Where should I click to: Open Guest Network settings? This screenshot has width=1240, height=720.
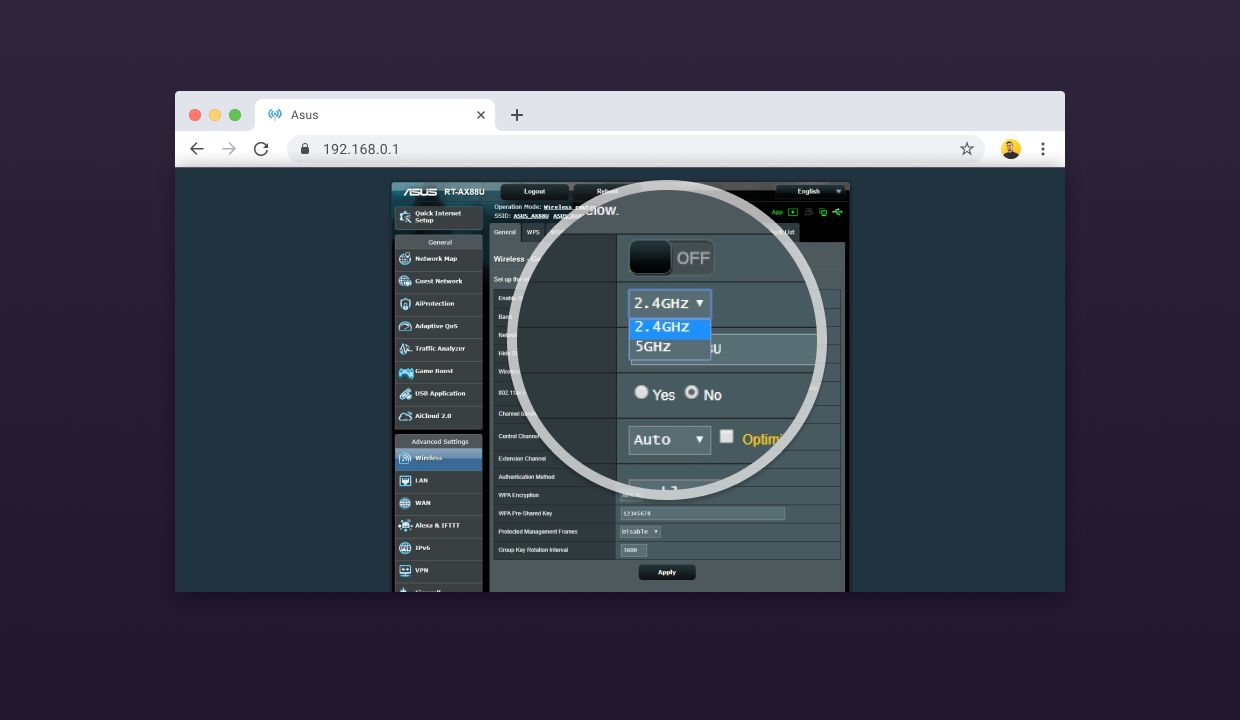pyautogui.click(x=438, y=282)
